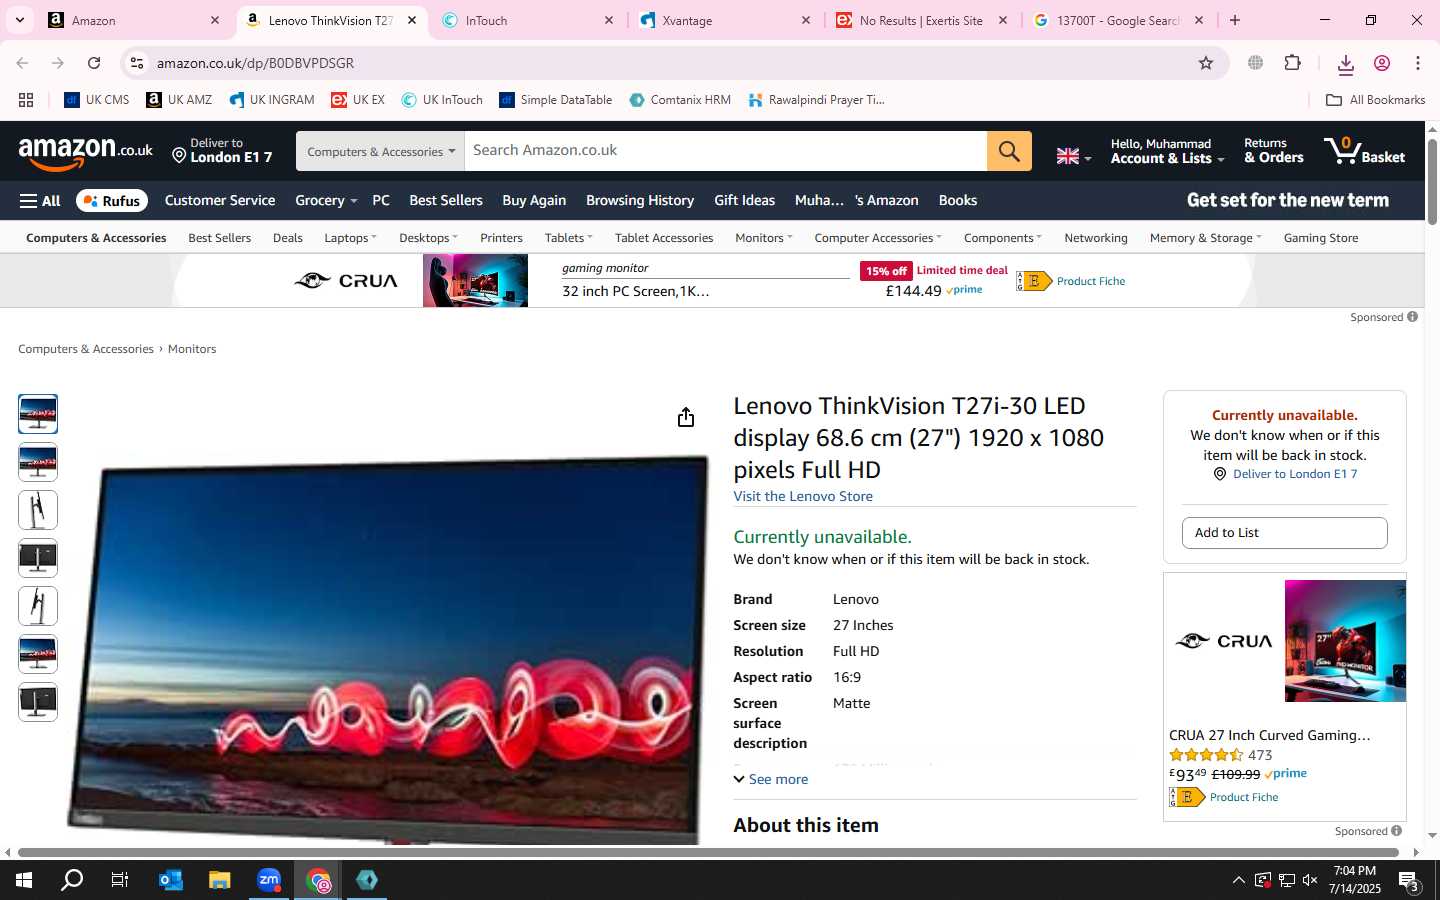Close the No Results Exertis tab
Screen dimensions: 1440x900
pos(1003,20)
